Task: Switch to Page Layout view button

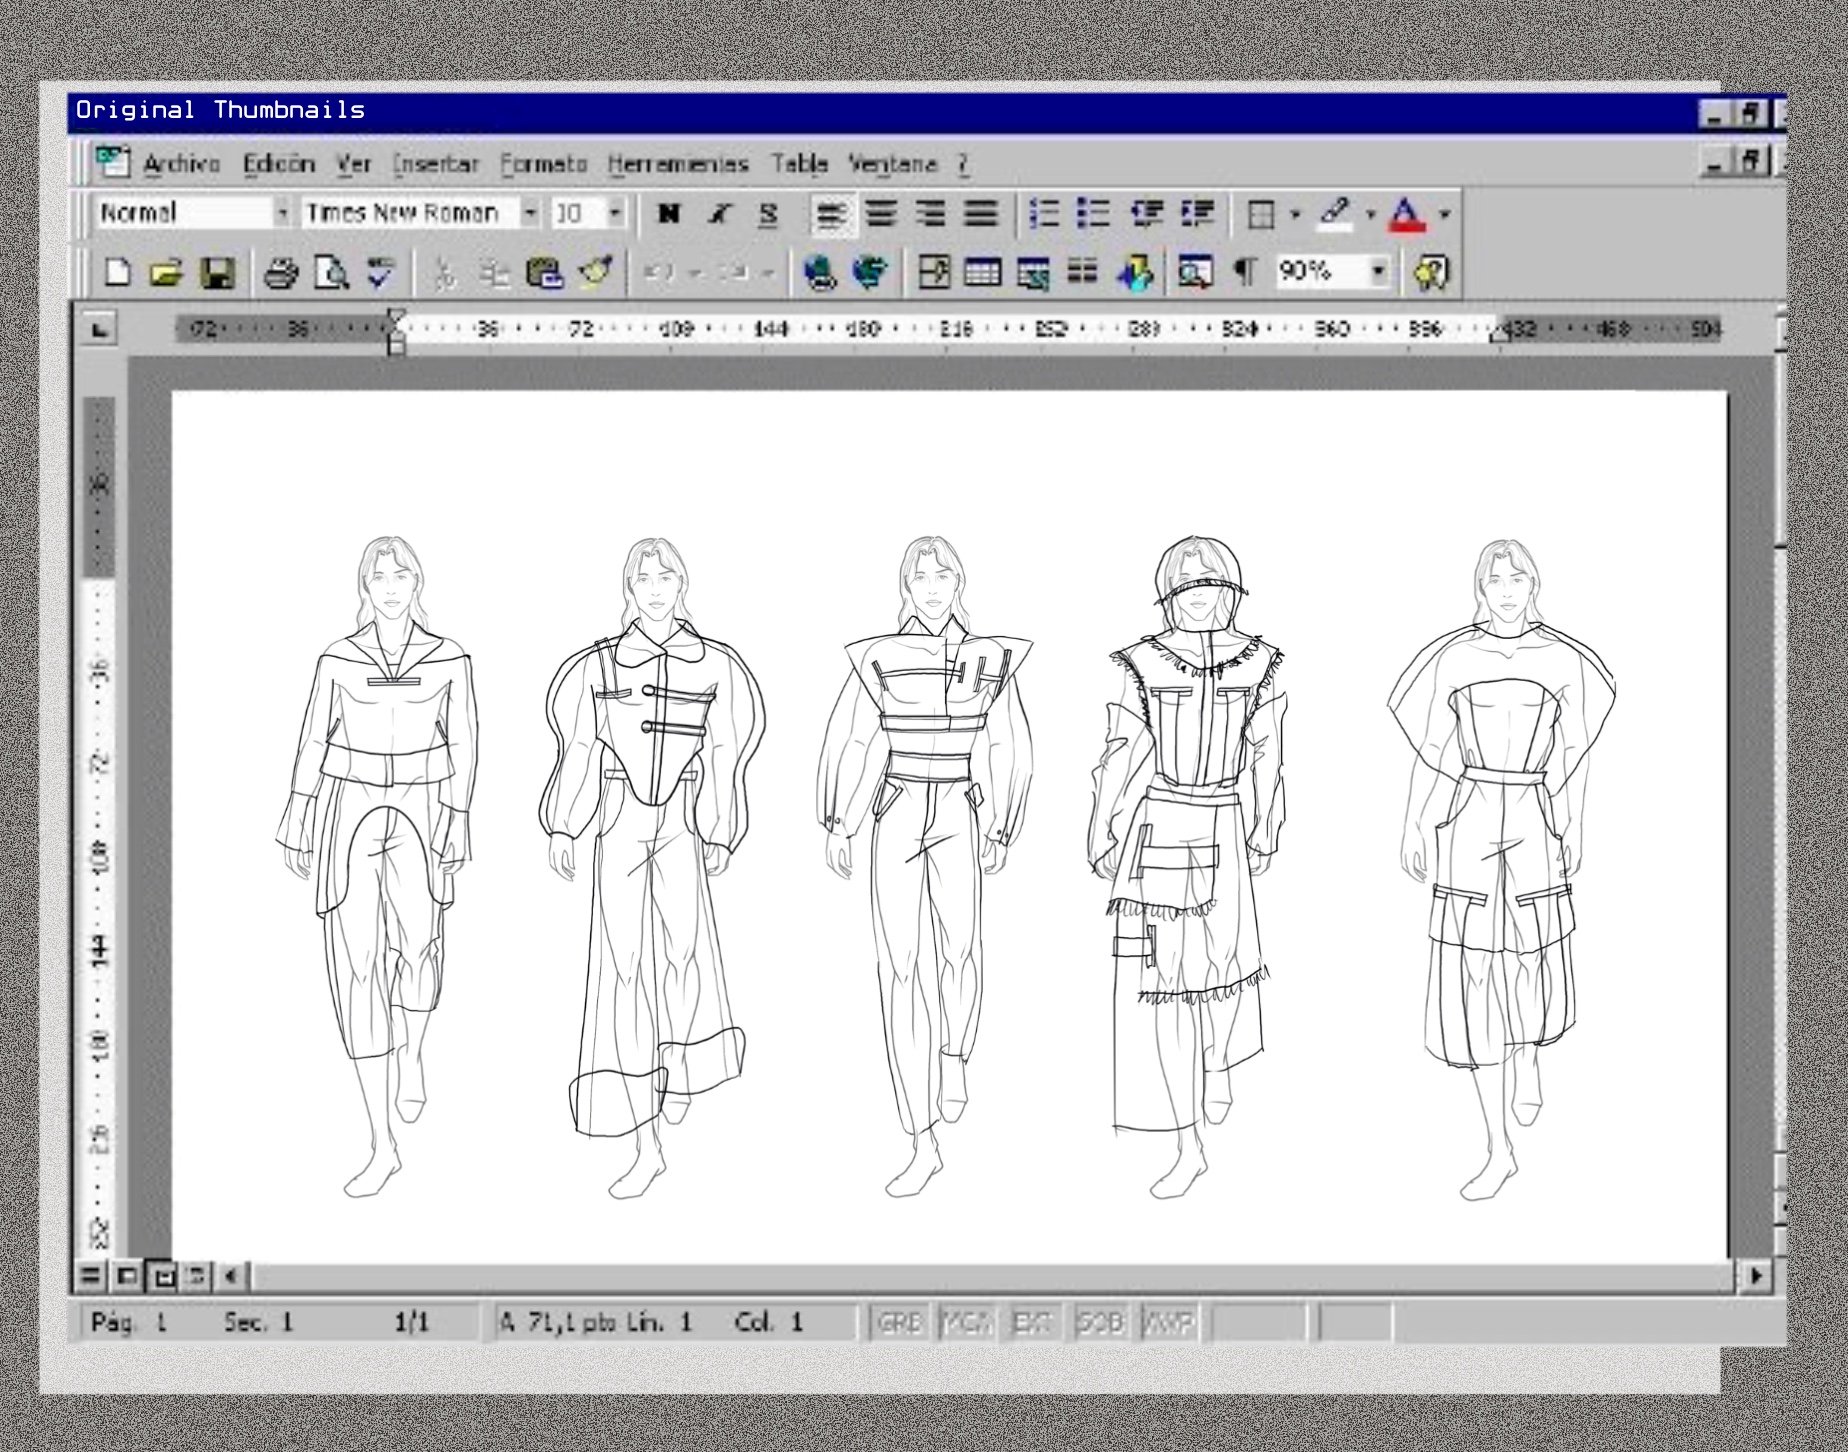Action: [162, 1276]
